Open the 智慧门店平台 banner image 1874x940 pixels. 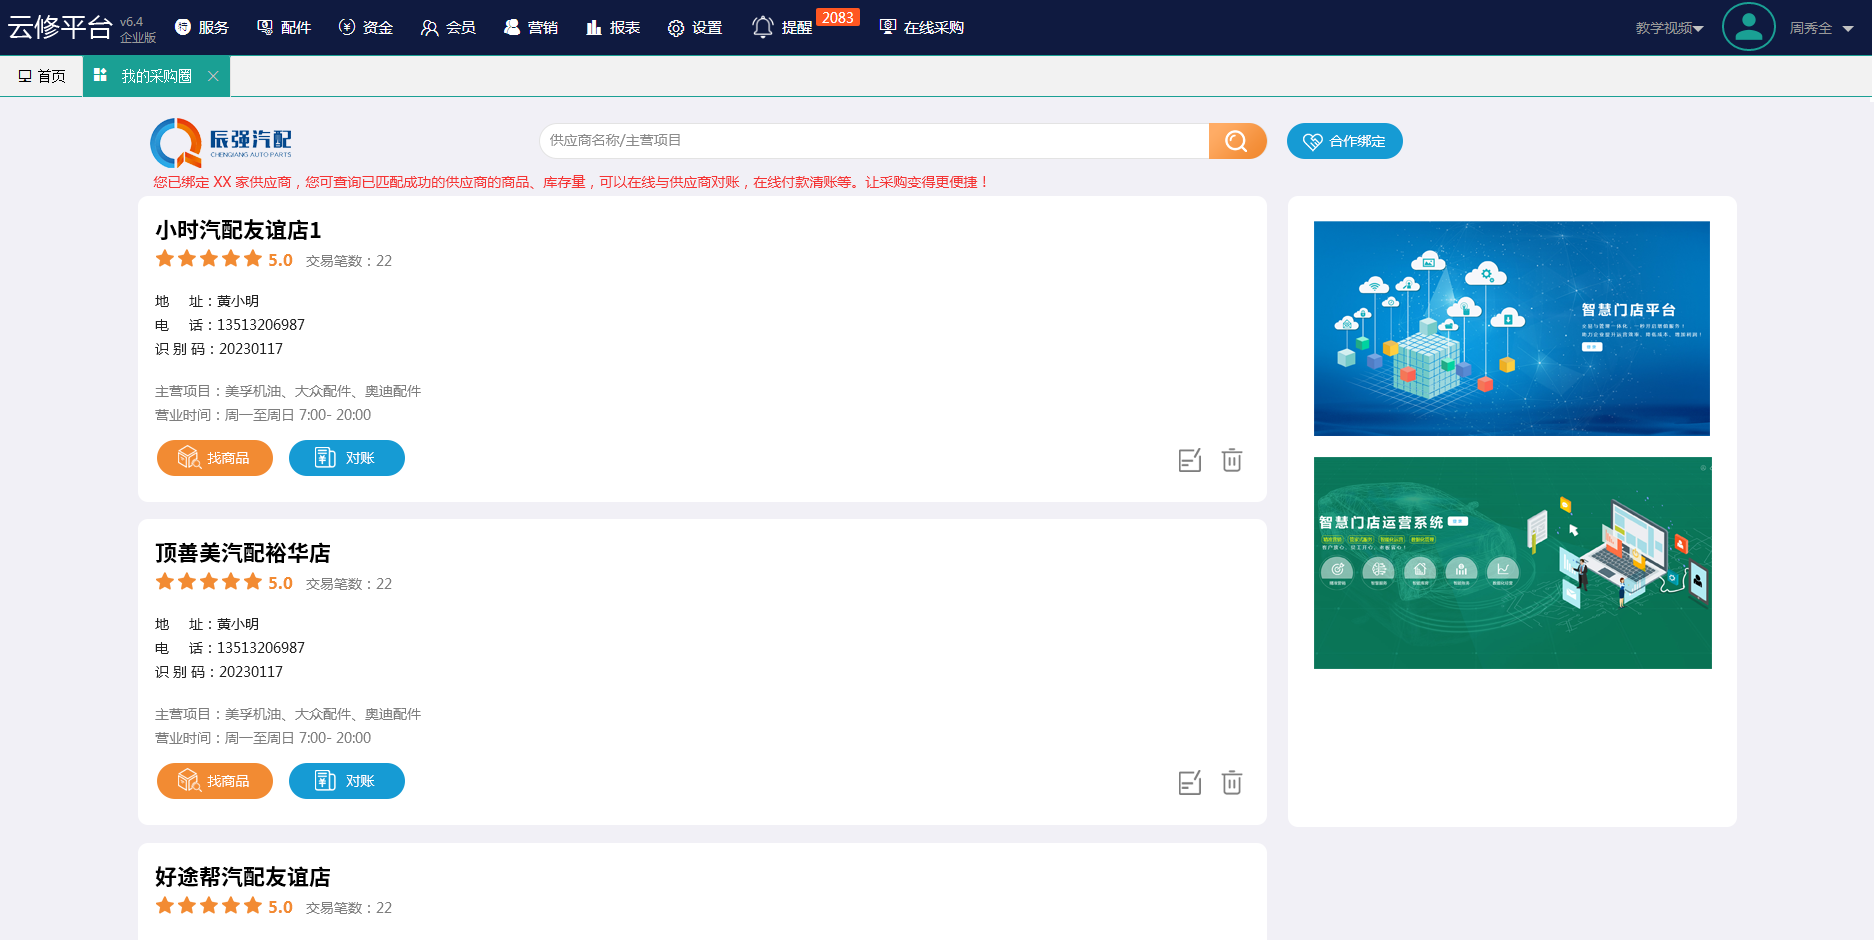tap(1511, 328)
